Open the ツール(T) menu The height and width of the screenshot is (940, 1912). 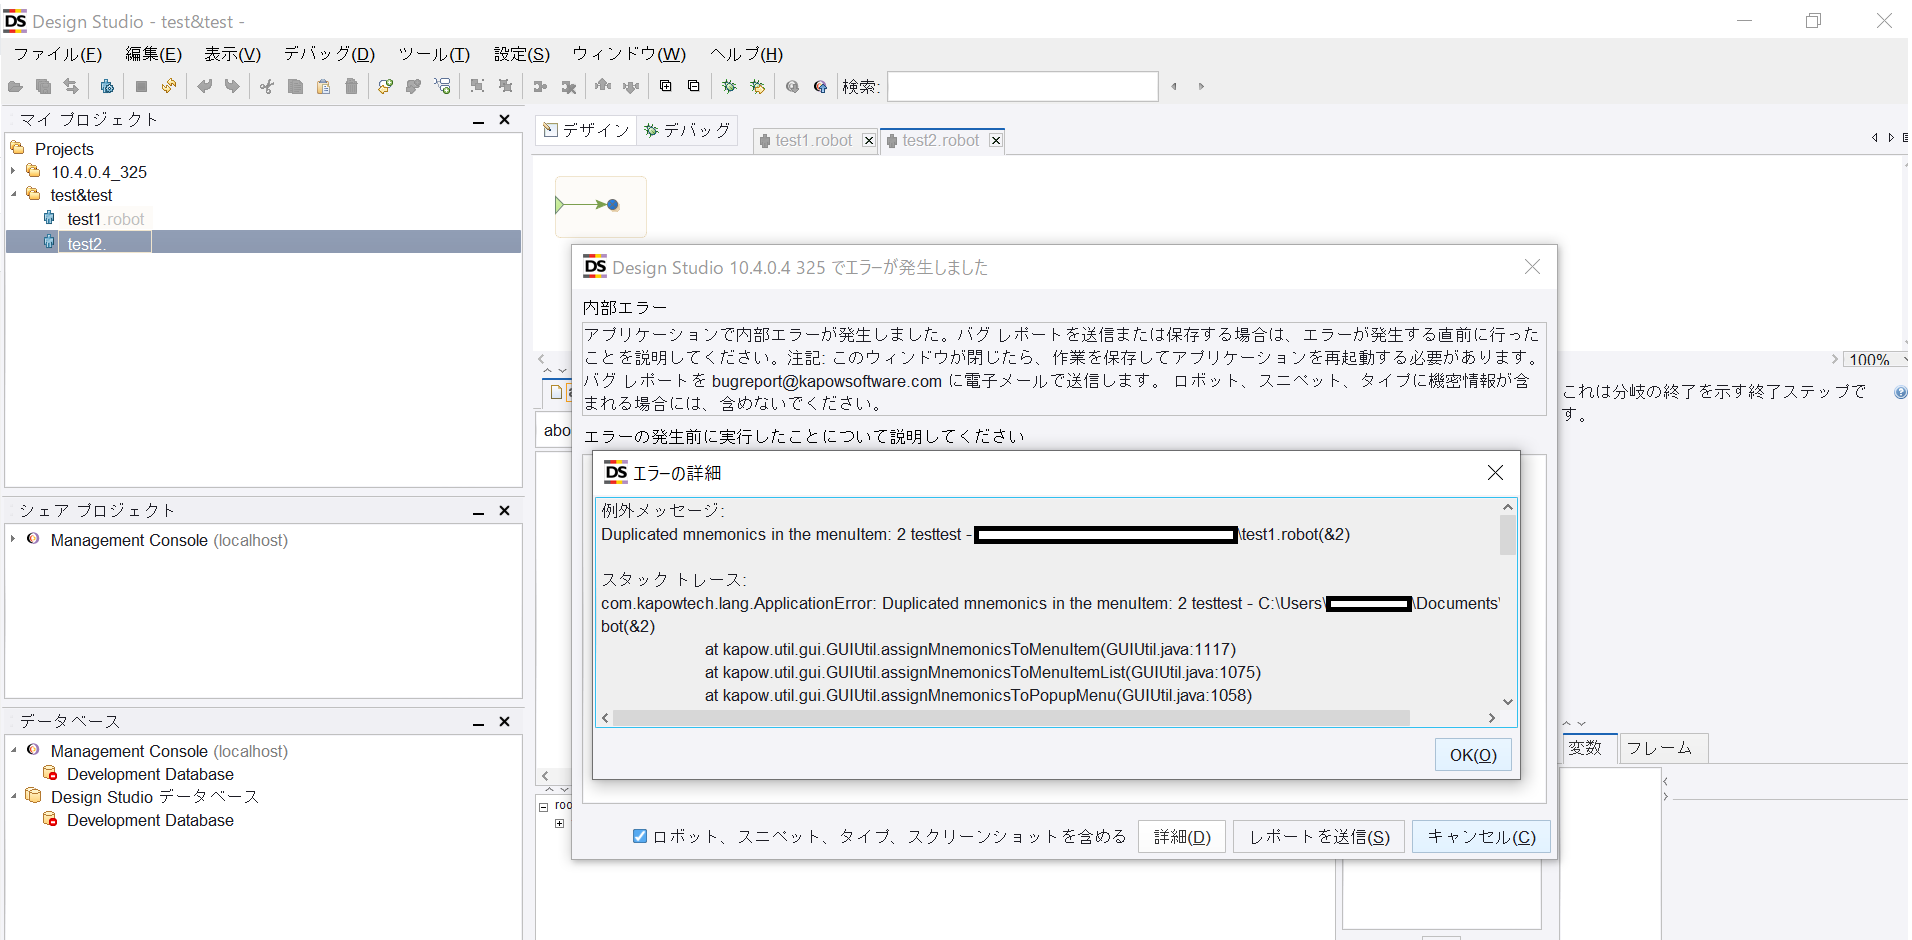click(x=434, y=54)
